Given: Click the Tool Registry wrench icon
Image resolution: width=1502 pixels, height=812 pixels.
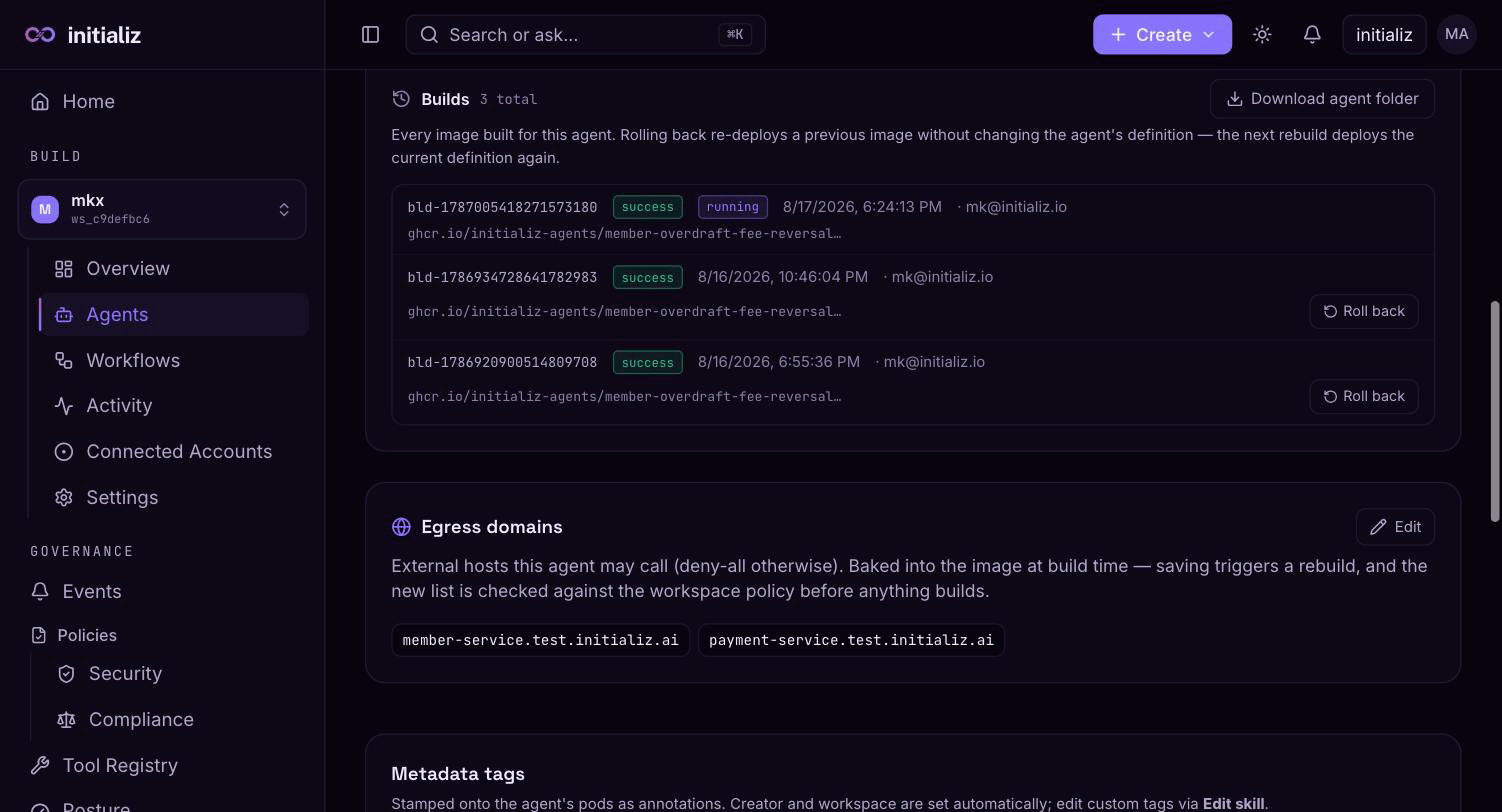Looking at the screenshot, I should [x=40, y=766].
